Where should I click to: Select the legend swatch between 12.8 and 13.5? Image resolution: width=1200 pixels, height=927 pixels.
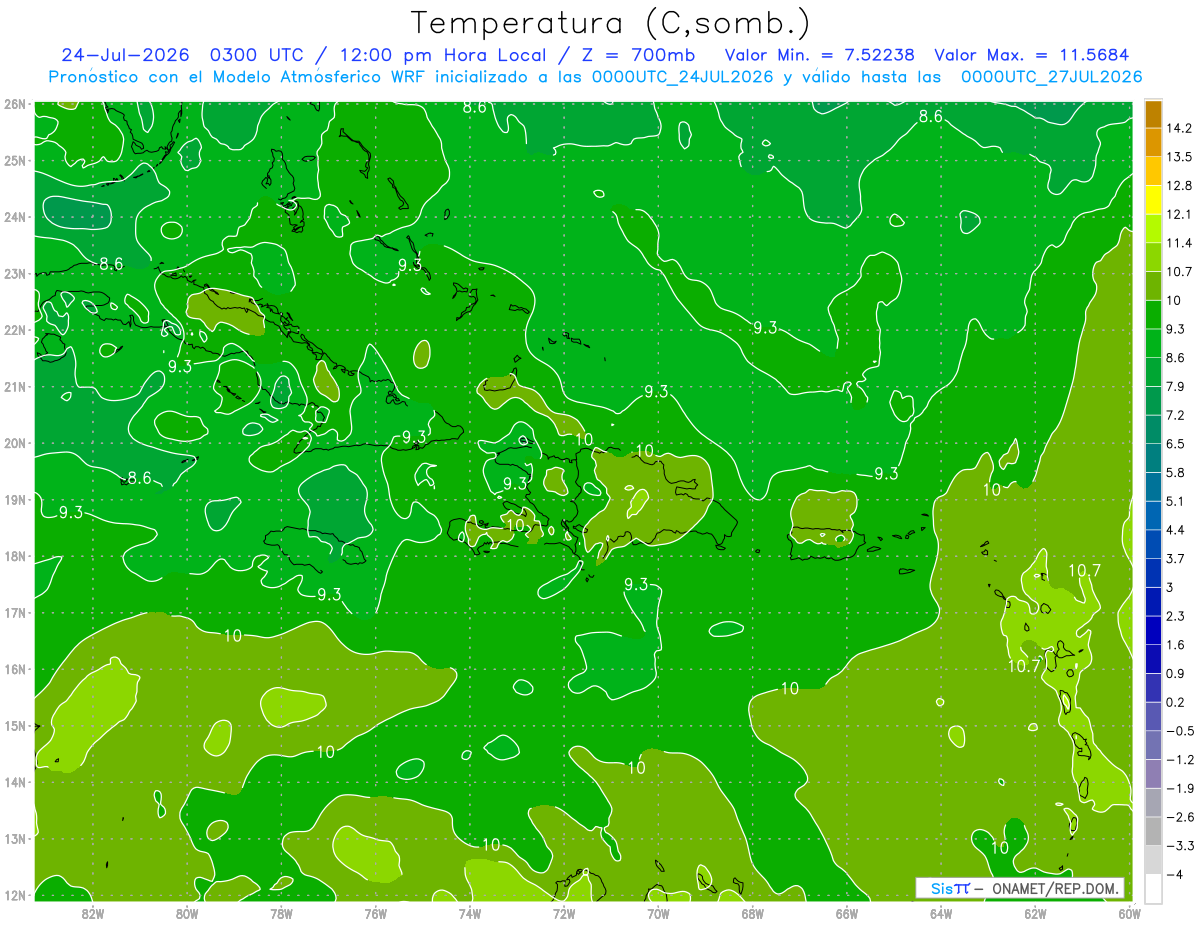(x=1153, y=171)
